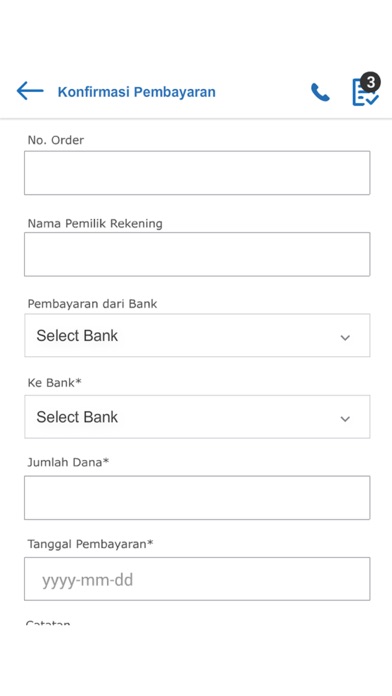Viewport: 392px width, 696px height.
Task: Click the Nama Pemilik Rekening label
Action: tap(95, 223)
